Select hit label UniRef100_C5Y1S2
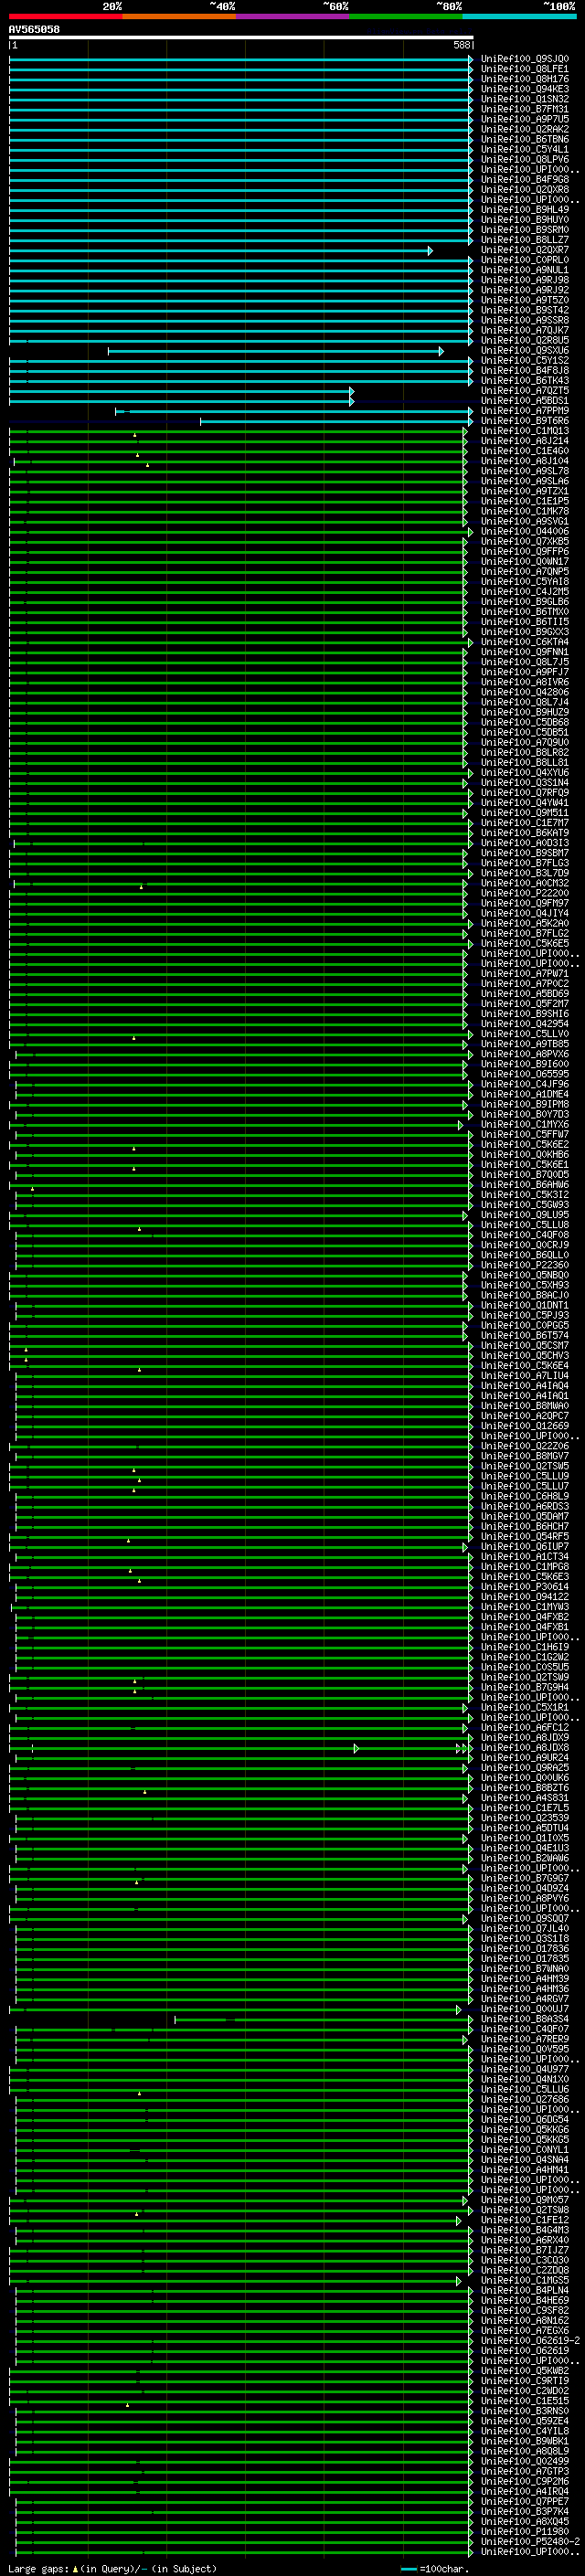585x2576 pixels. coord(524,360)
